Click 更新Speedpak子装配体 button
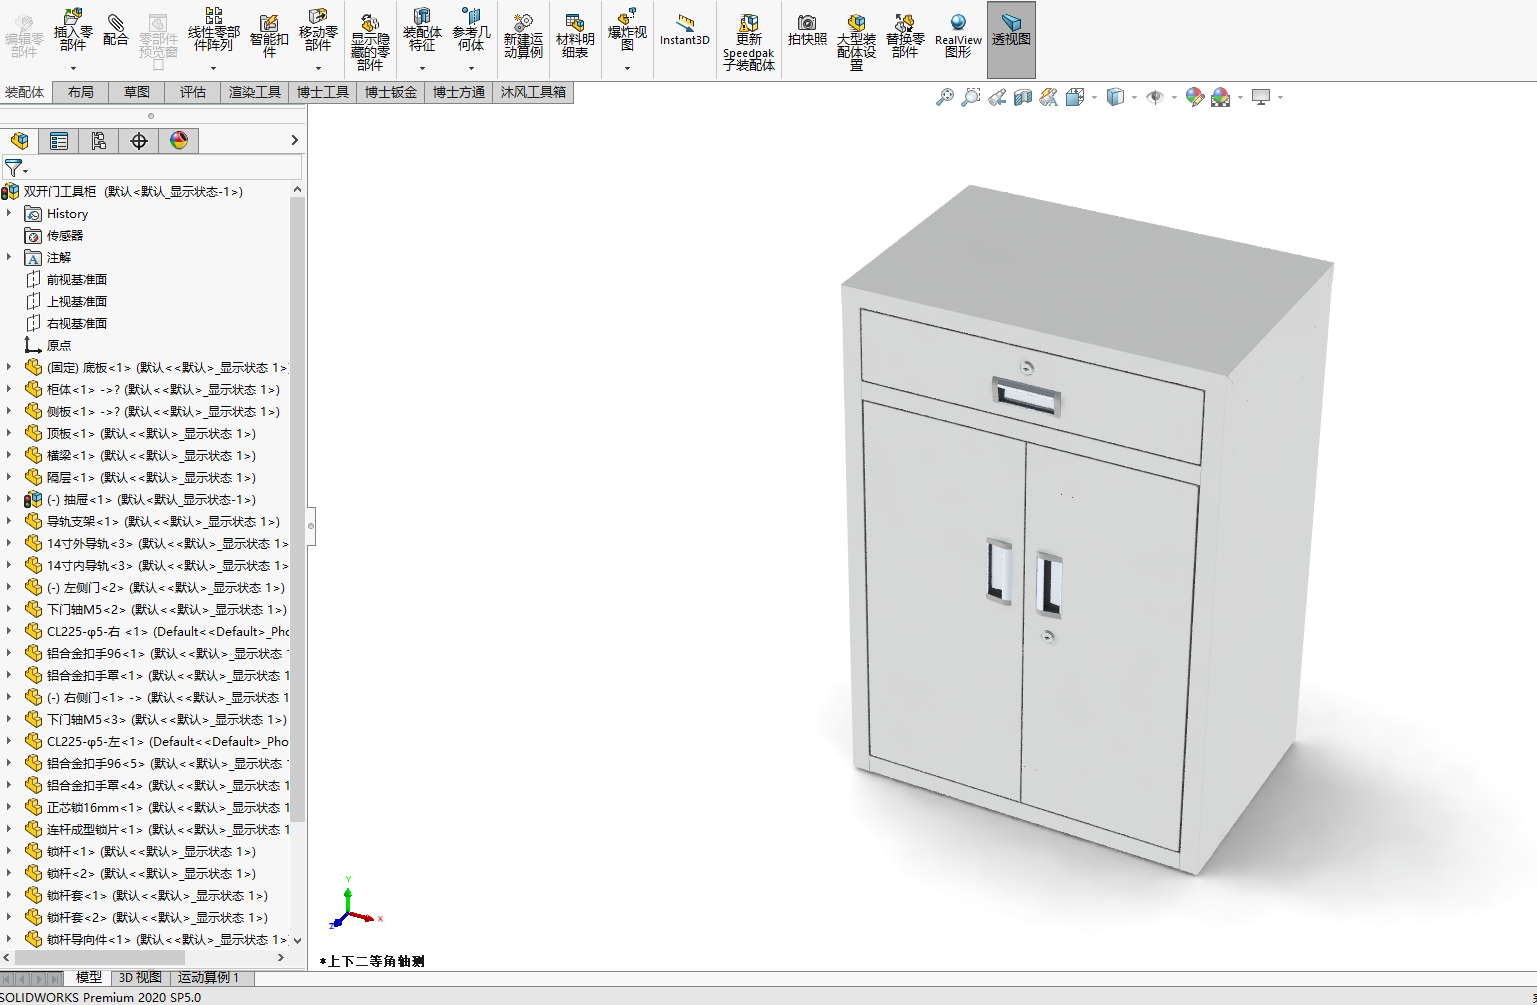1537x1005 pixels. 748,42
